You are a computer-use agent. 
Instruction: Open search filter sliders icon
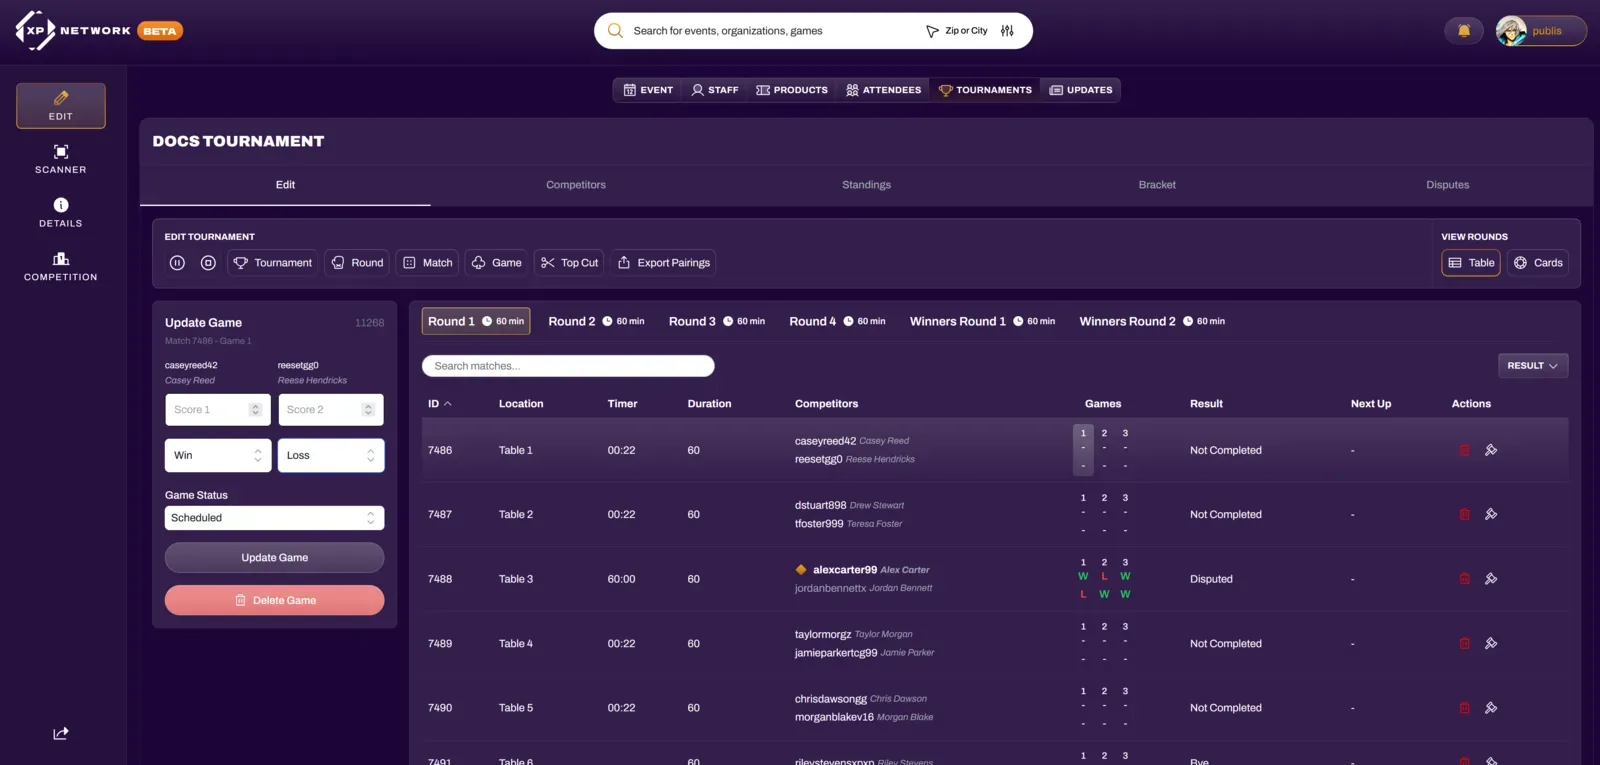click(1007, 31)
